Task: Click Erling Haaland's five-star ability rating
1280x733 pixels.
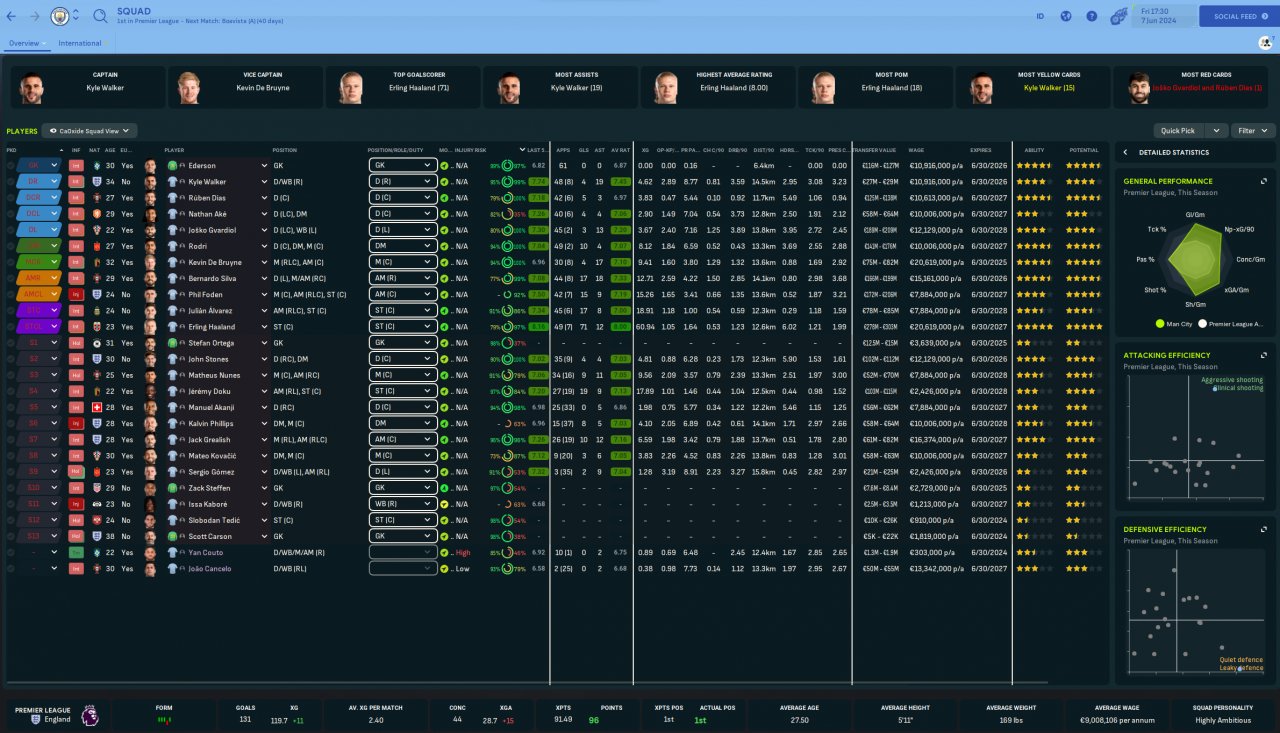Action: coord(1036,326)
